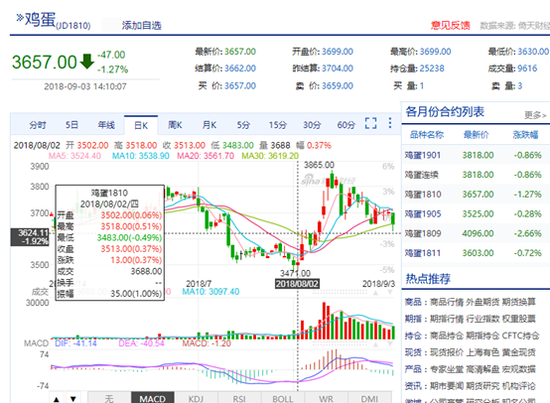Switch to the 5分 interval tab
Screen dimensions: 550x403
pos(243,125)
